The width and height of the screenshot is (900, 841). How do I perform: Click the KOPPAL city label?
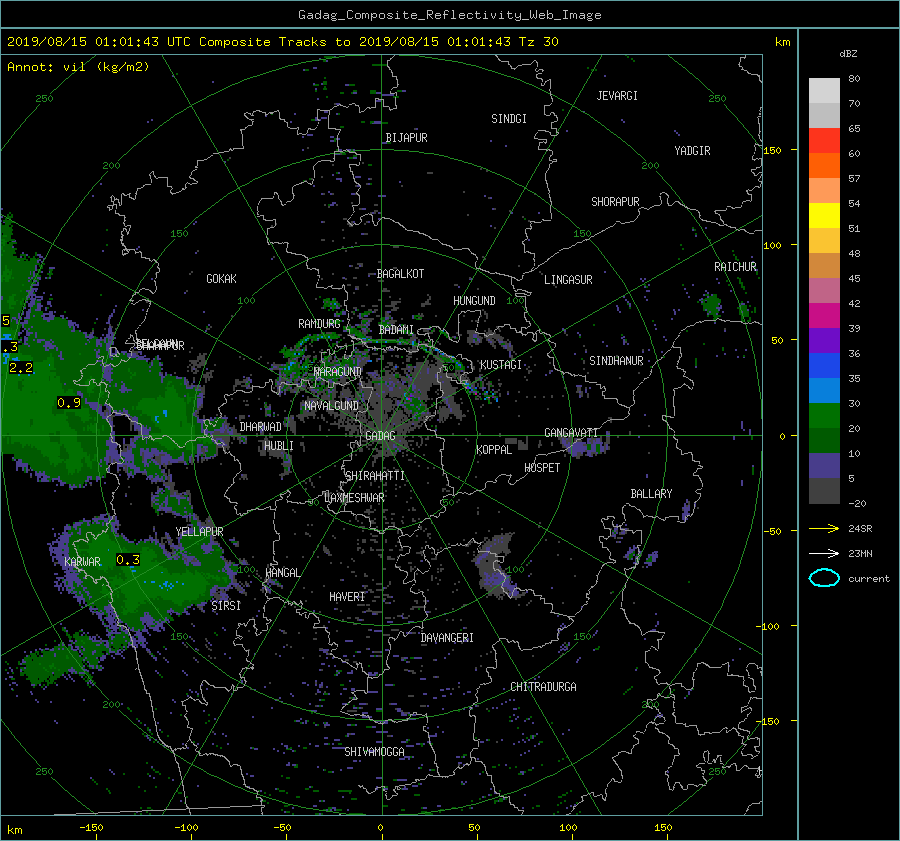point(494,449)
